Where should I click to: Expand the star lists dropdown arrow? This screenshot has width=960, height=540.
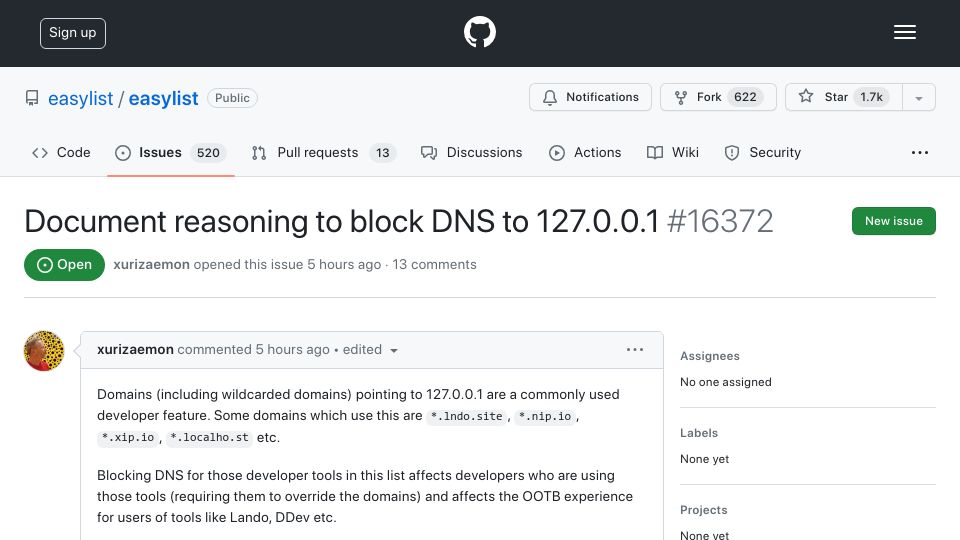pos(918,98)
